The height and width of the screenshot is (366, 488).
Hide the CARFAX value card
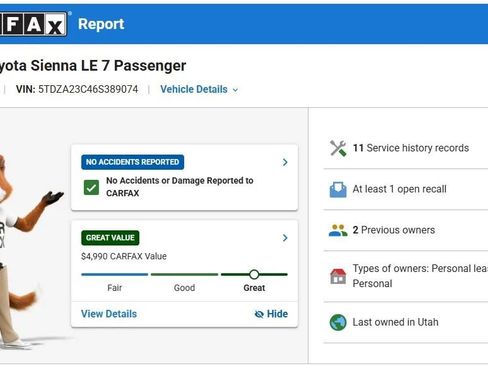[x=271, y=314]
